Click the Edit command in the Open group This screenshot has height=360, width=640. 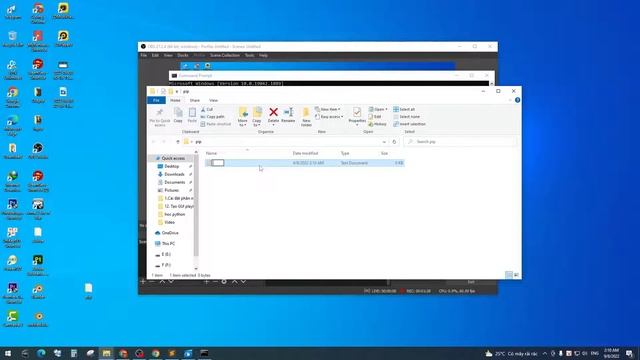[375, 117]
